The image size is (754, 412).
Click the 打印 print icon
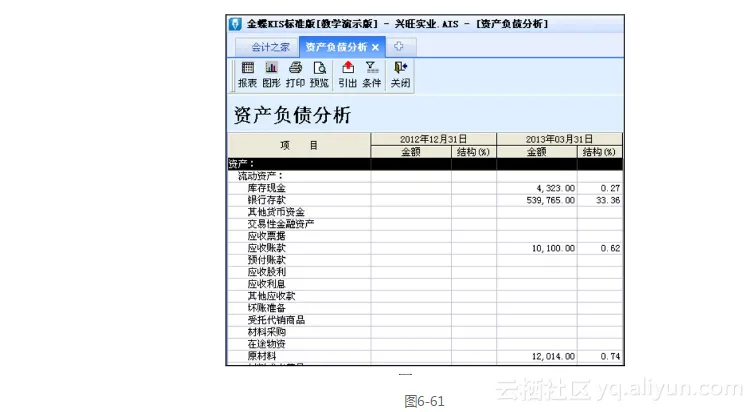(x=295, y=75)
